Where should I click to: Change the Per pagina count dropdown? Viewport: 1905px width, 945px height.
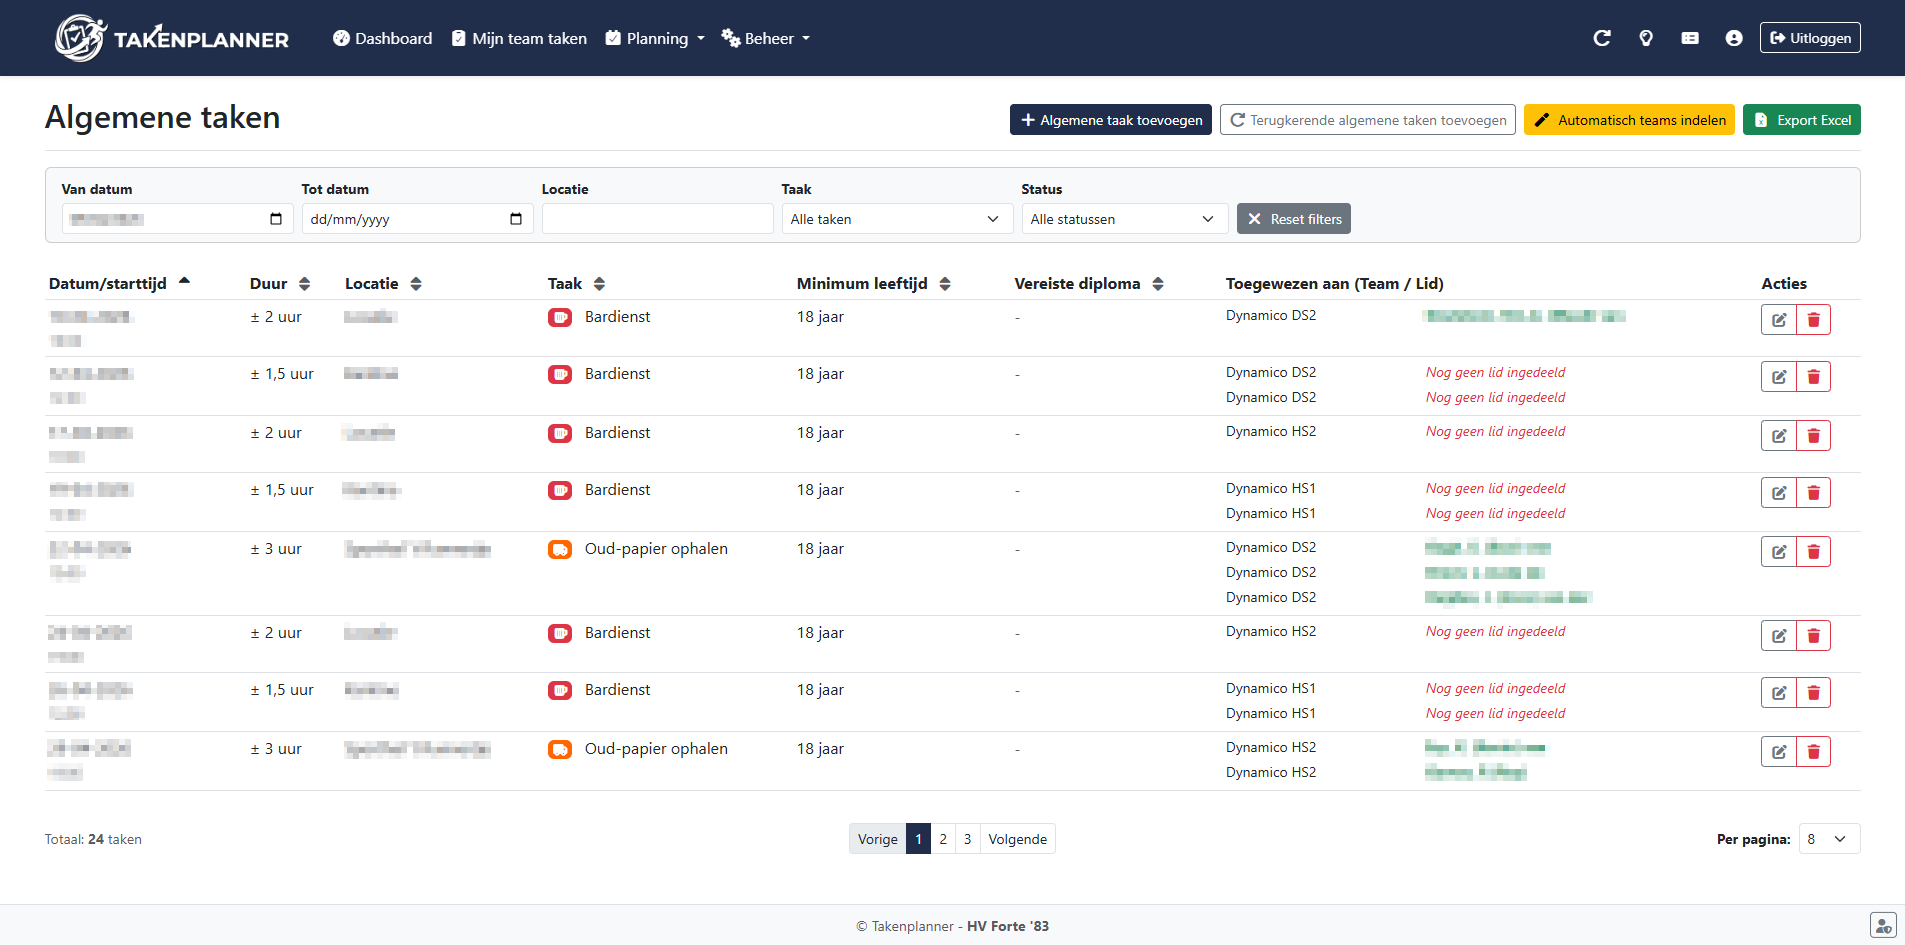1828,839
